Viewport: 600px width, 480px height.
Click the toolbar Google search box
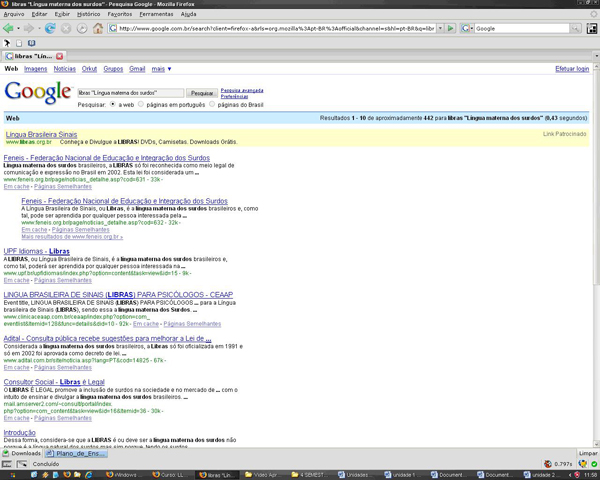pos(522,28)
